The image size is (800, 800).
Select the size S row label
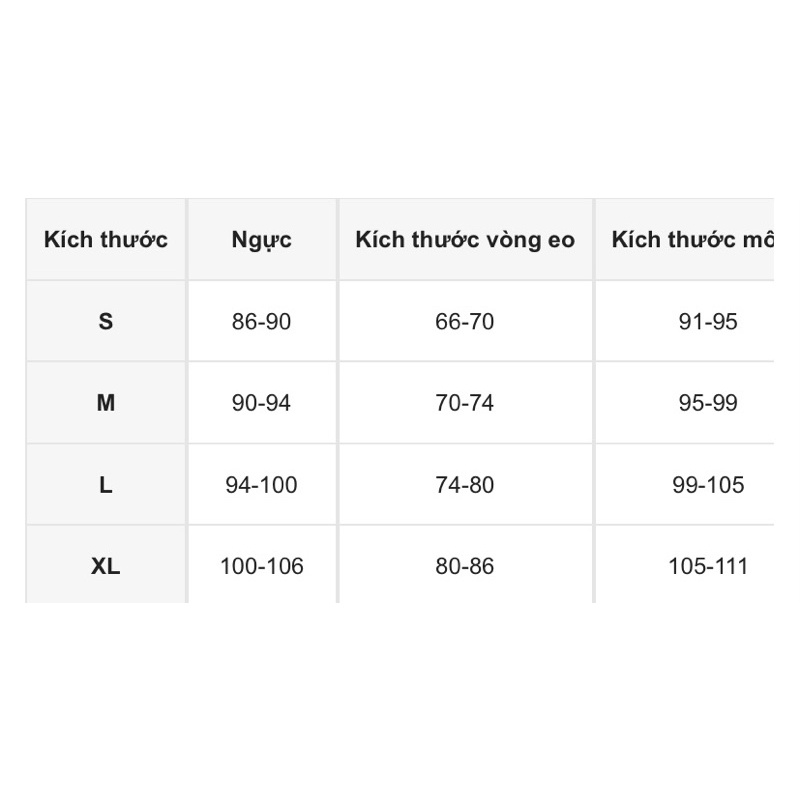pos(106,322)
